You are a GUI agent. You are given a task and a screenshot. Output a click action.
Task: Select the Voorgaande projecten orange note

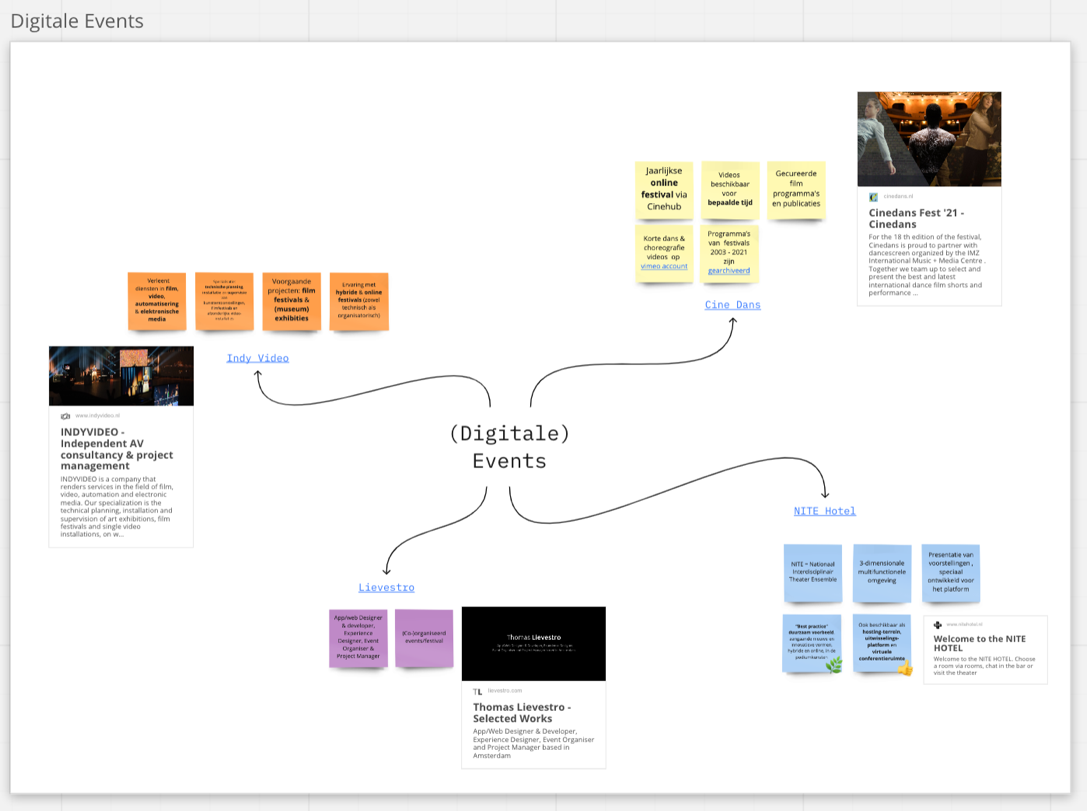292,302
